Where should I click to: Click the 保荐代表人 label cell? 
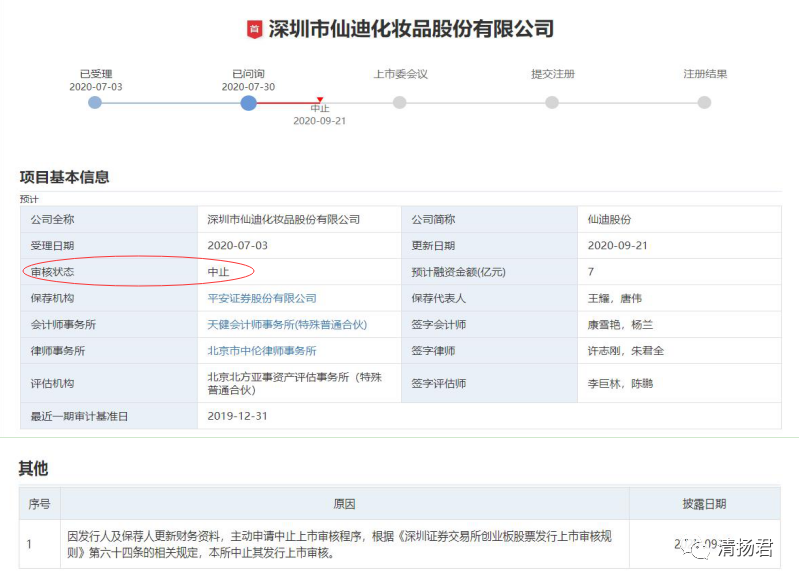click(x=489, y=298)
